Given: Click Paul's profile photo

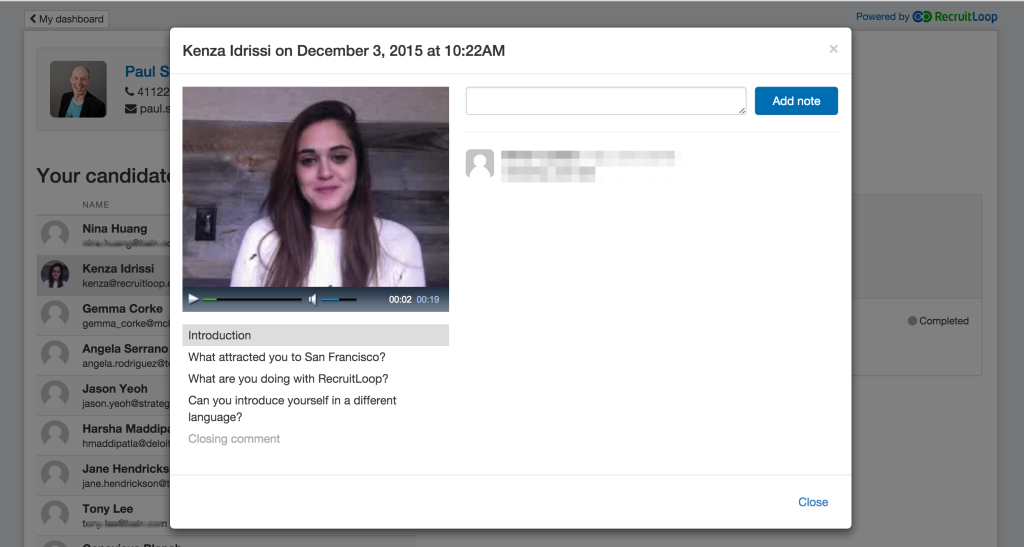Looking at the screenshot, I should [78, 89].
